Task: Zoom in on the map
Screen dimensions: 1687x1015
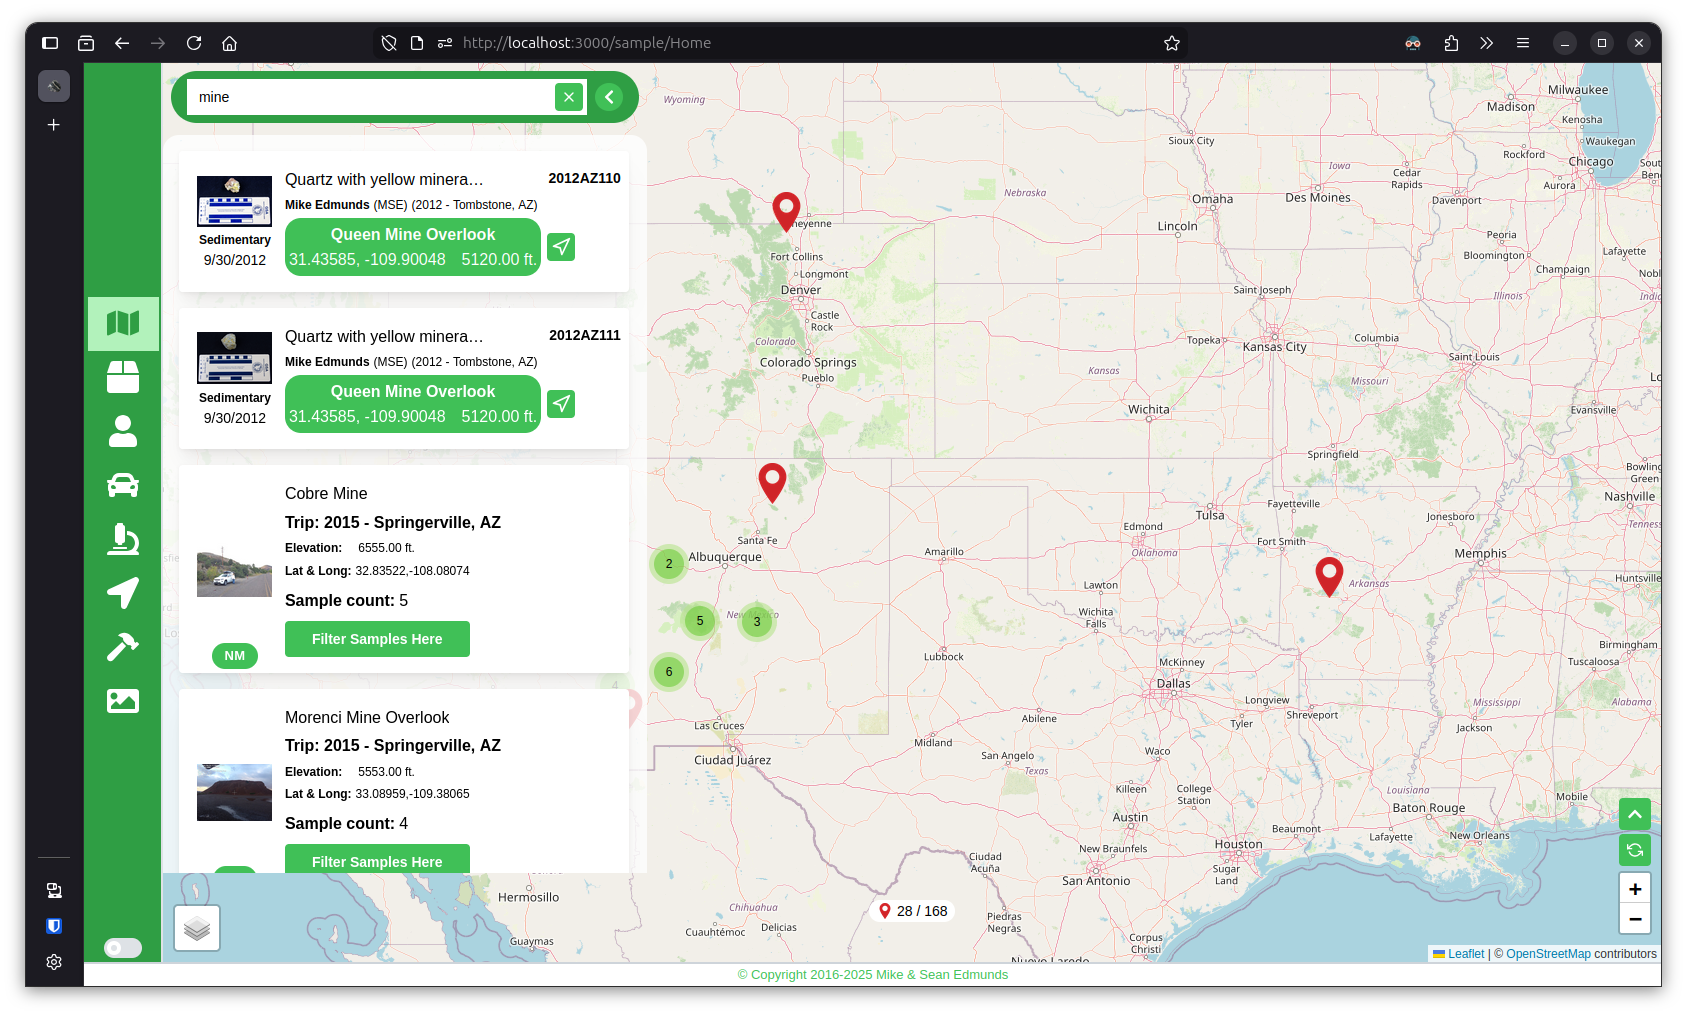Action: coord(1635,888)
